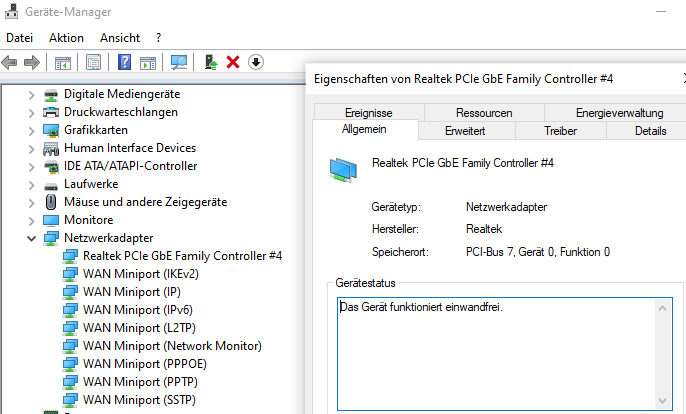Click the Properties toolbar icon
The image size is (686, 414).
(94, 62)
